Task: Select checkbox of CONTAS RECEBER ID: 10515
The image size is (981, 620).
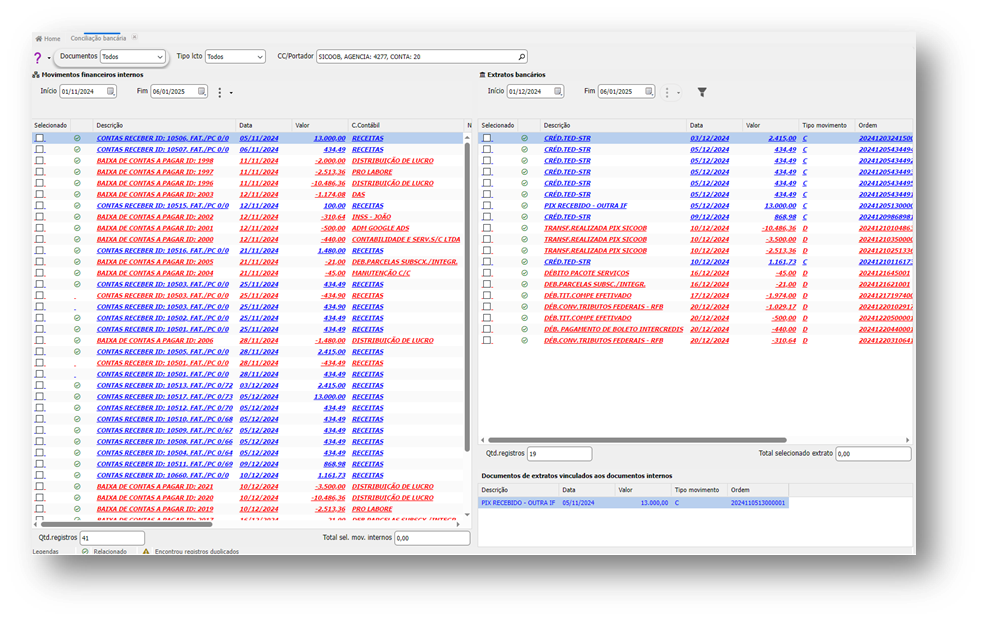Action: click(x=39, y=206)
